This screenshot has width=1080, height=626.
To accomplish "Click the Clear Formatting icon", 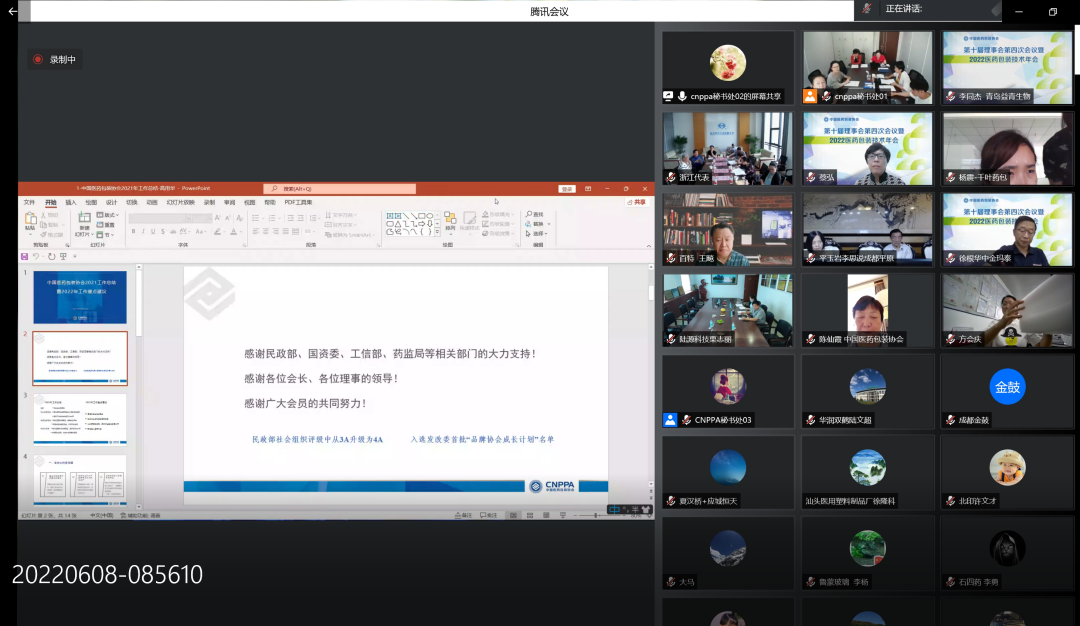I will point(240,218).
